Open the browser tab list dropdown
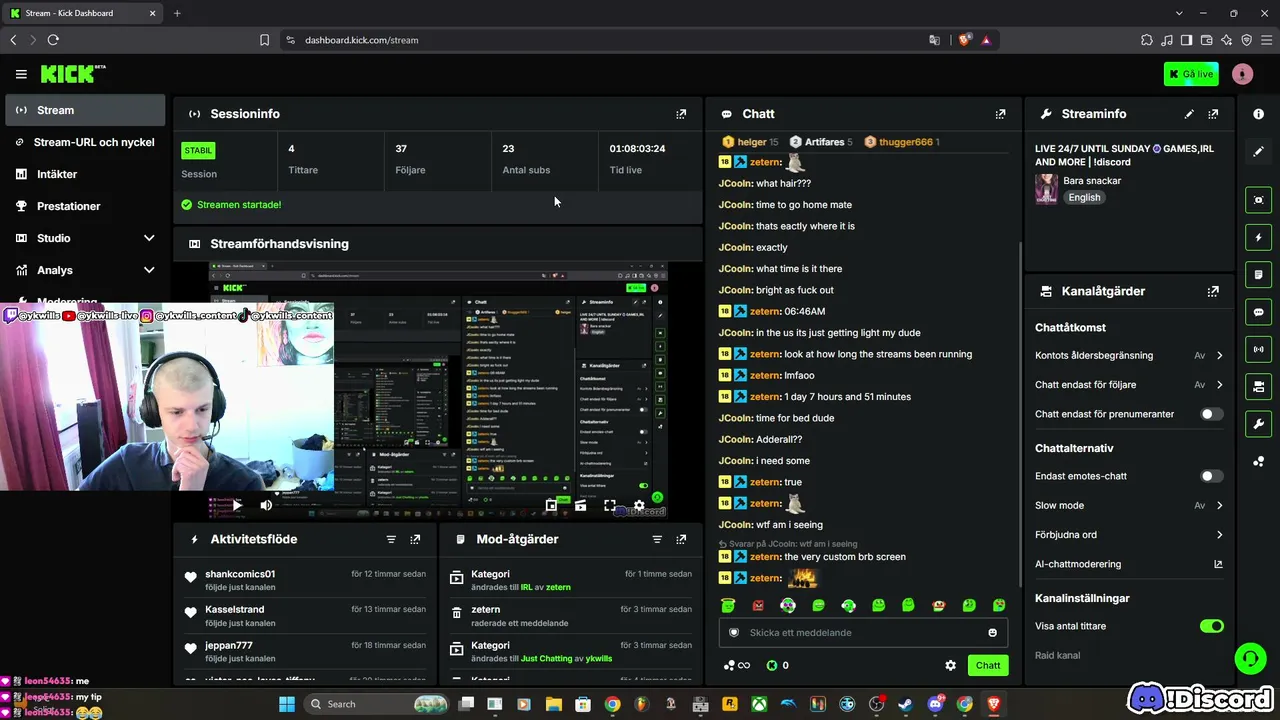The height and width of the screenshot is (720, 1280). point(1179,13)
